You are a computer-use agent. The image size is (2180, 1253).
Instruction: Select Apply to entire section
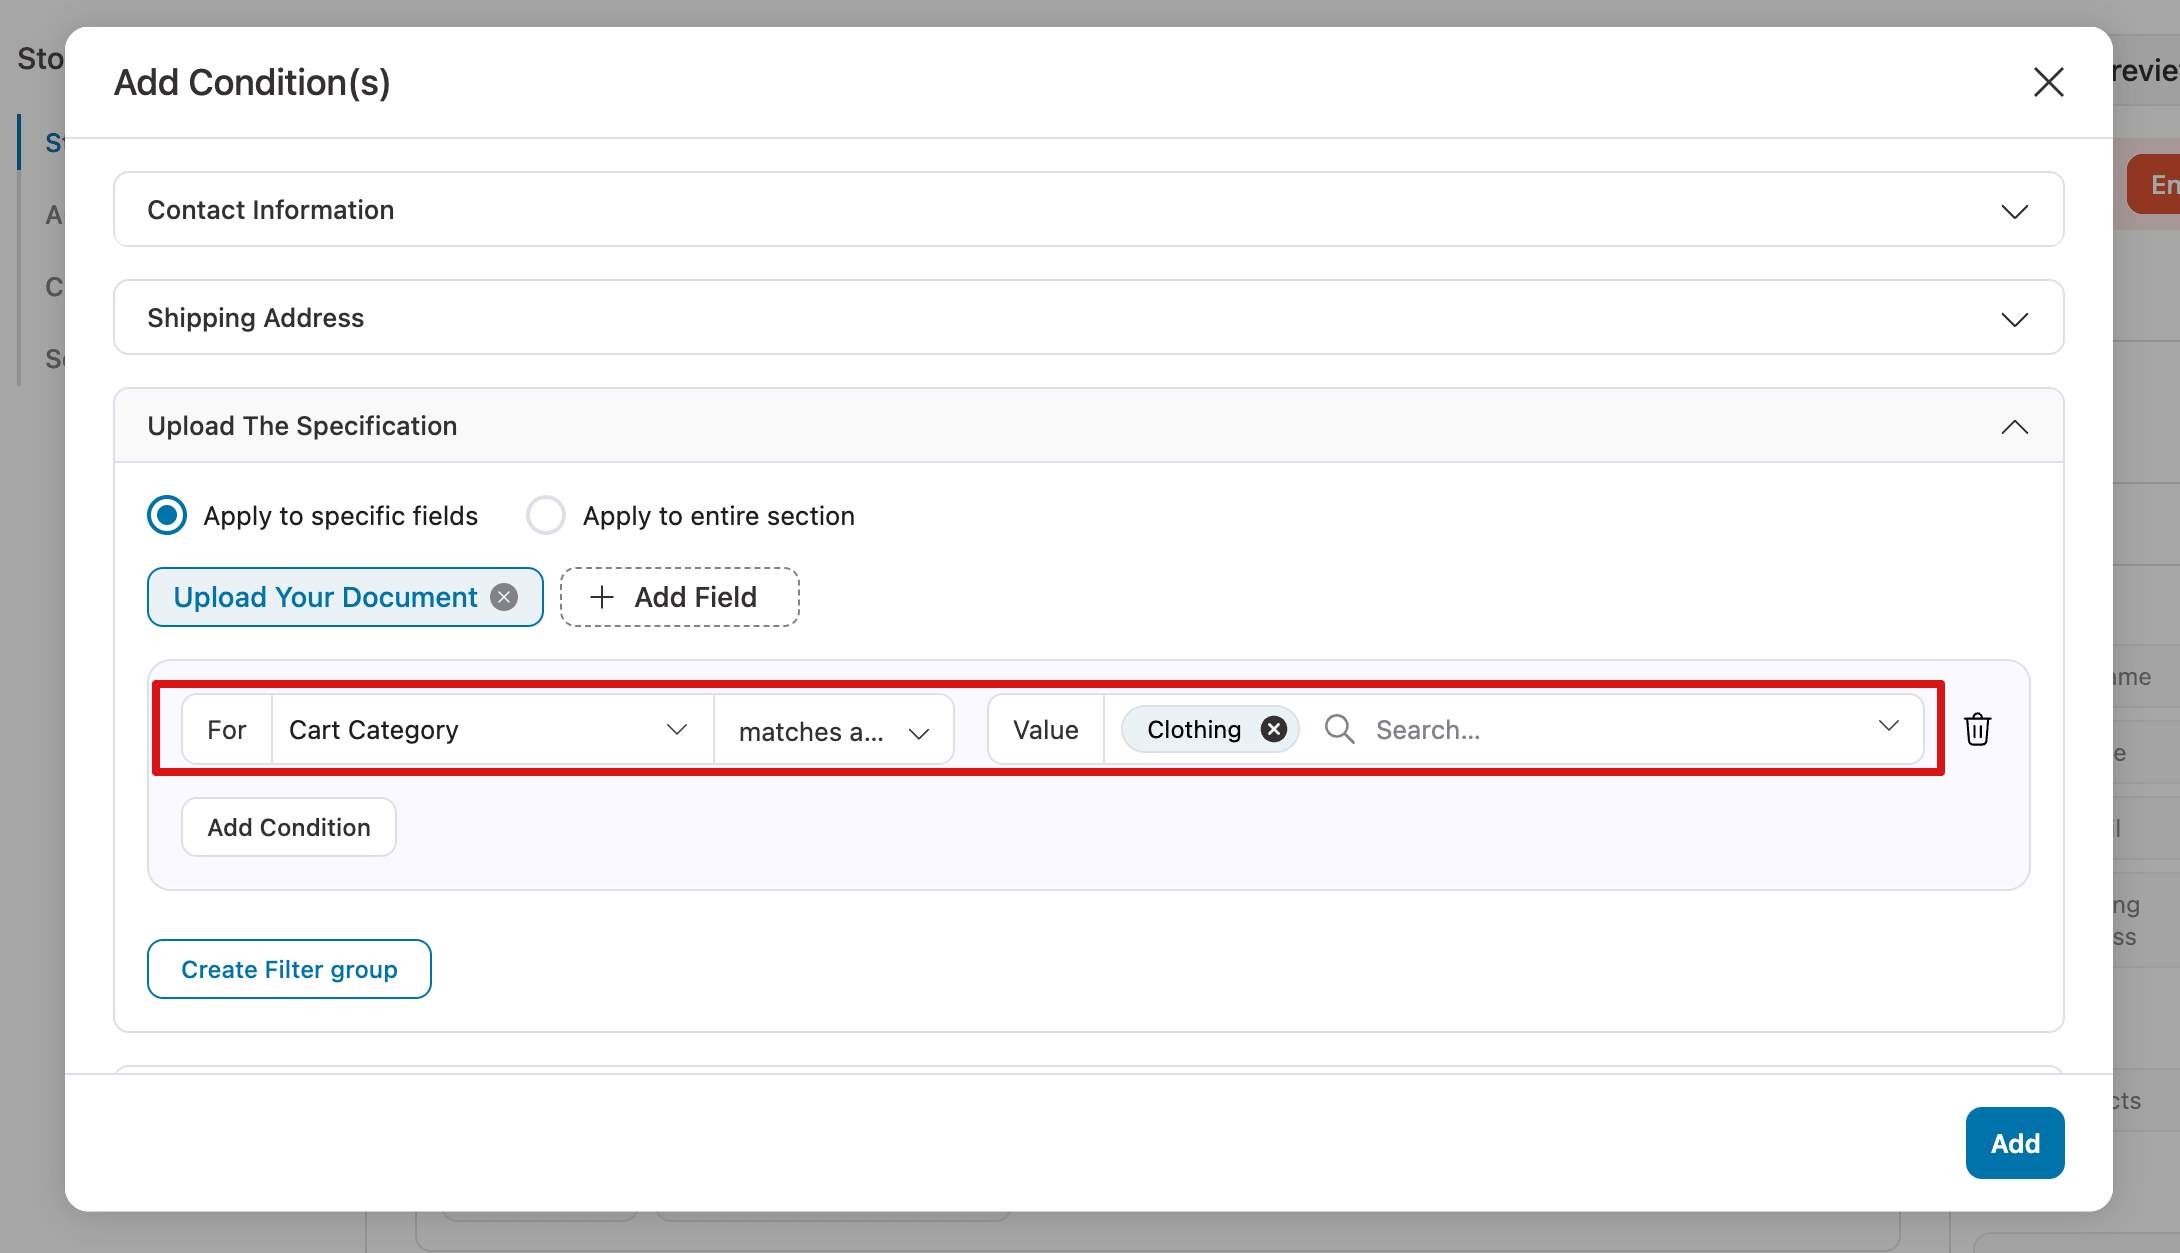point(546,515)
